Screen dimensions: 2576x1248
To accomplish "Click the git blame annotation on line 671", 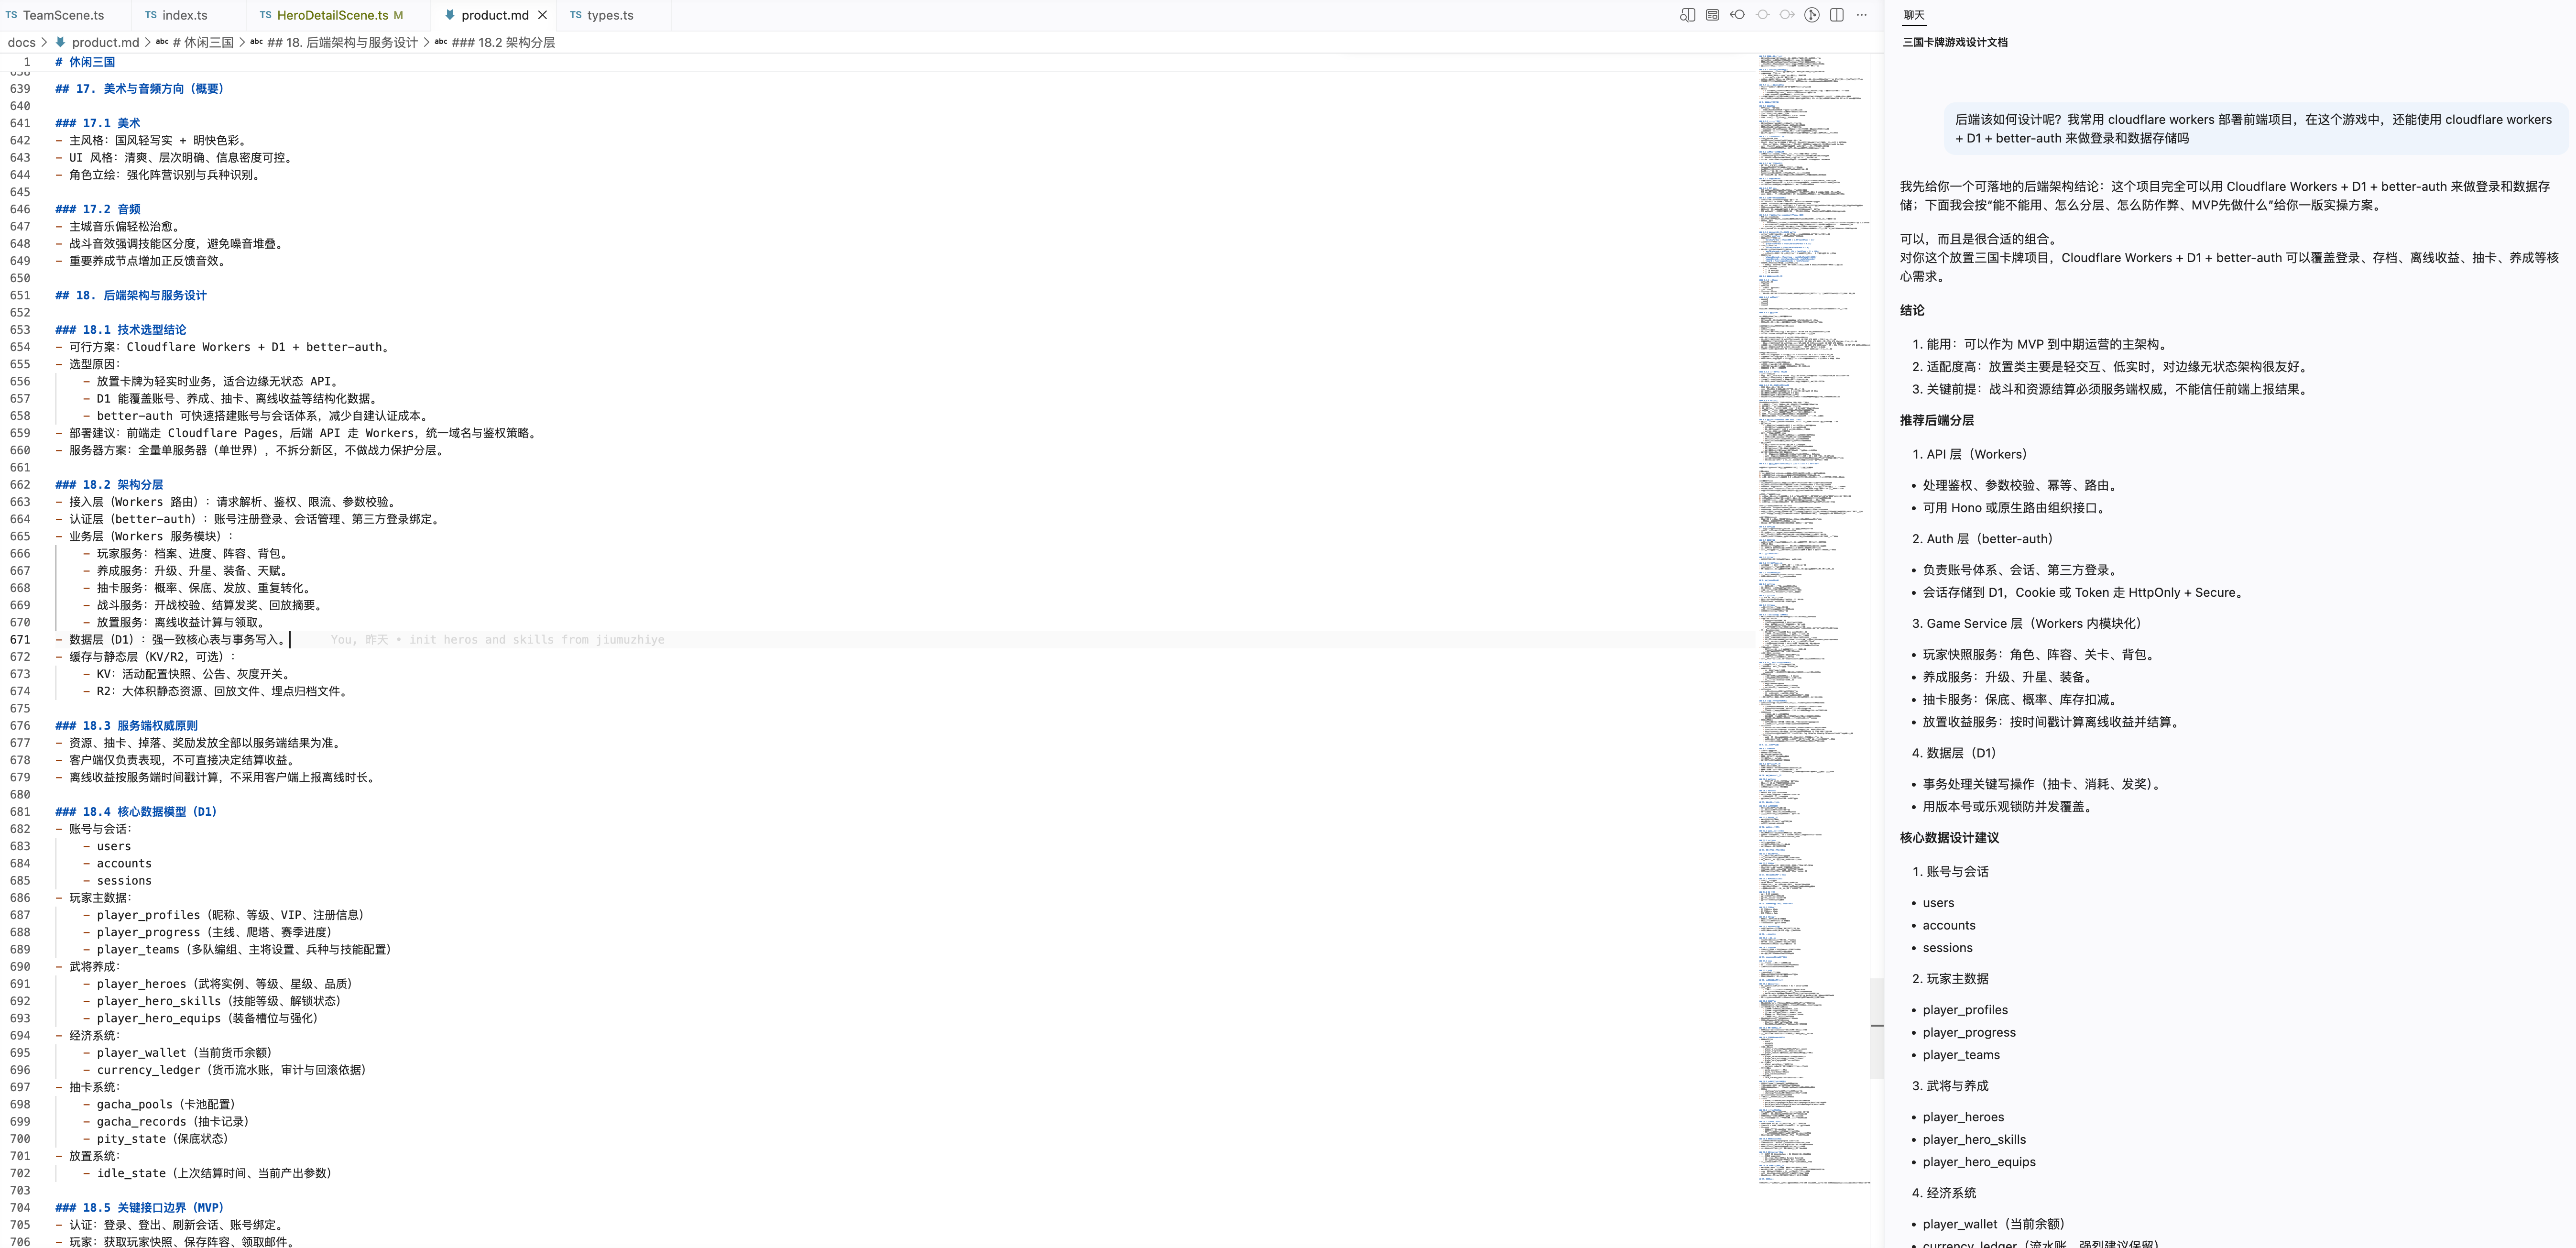I will pyautogui.click(x=497, y=640).
